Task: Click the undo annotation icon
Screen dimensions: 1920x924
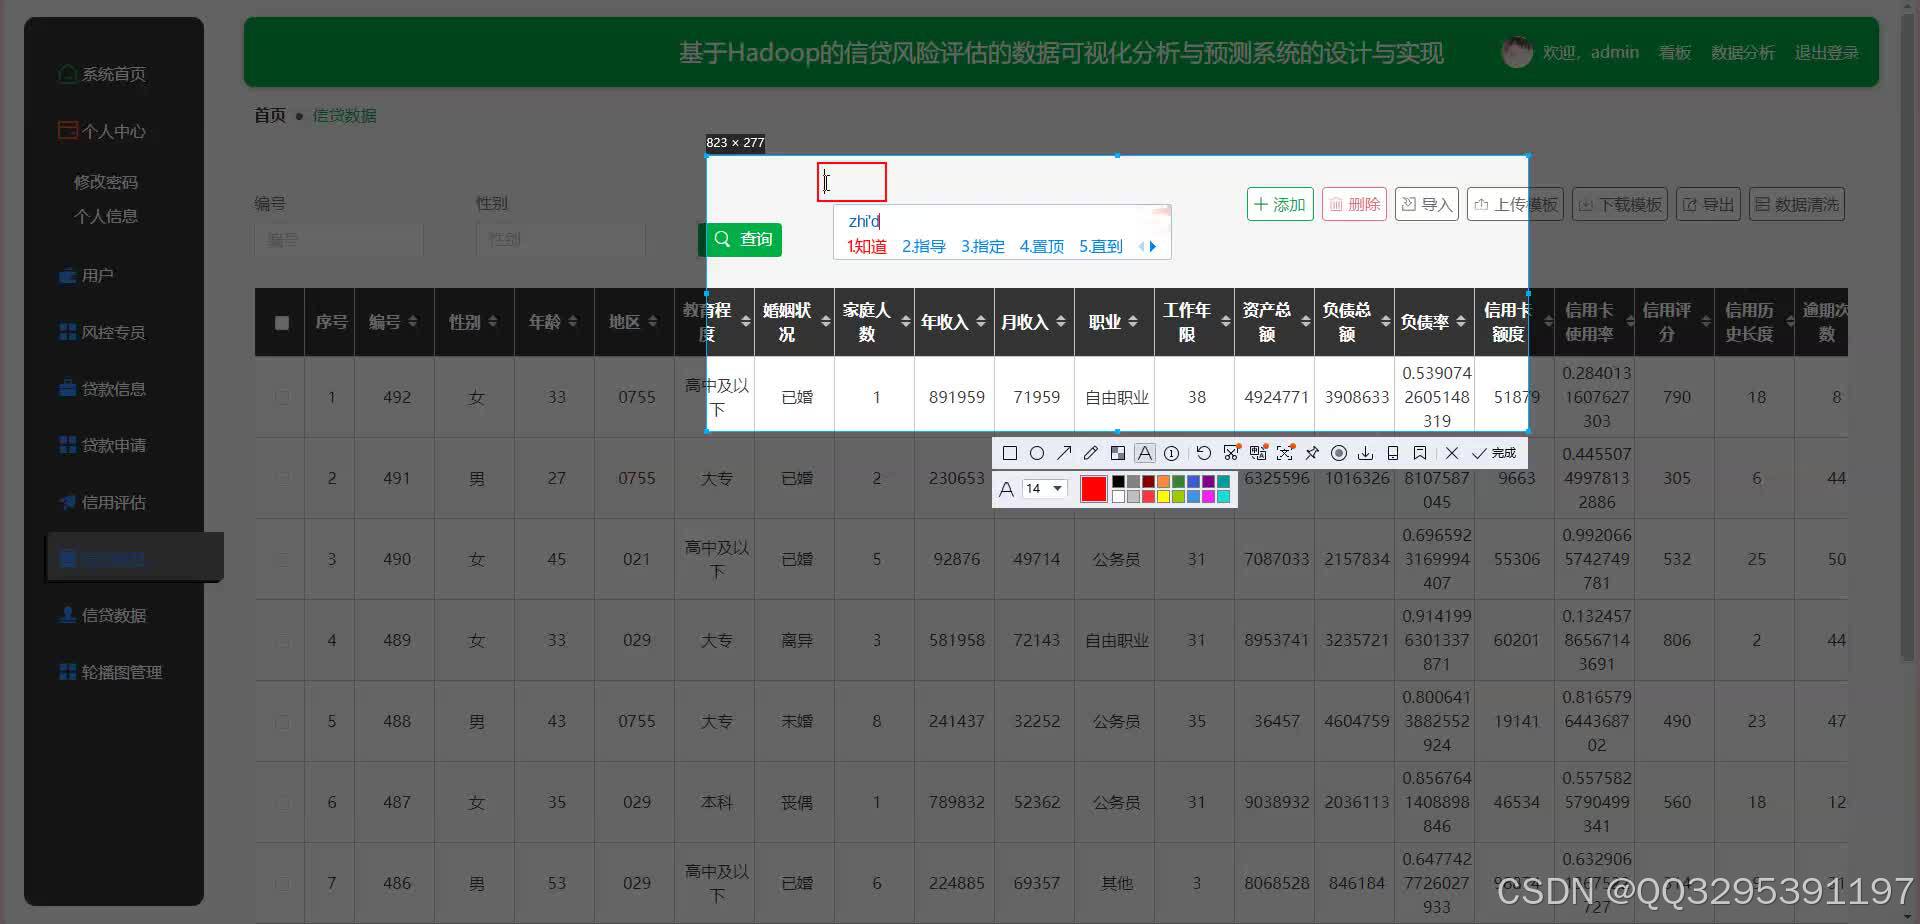Action: coord(1204,452)
